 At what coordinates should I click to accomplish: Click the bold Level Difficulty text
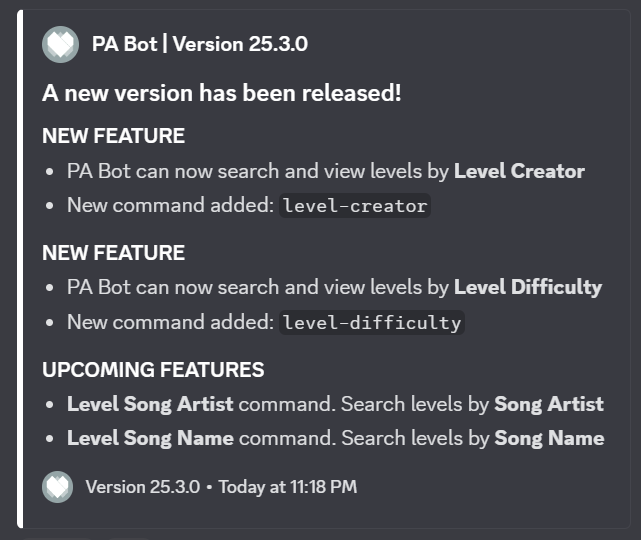[x=527, y=288]
